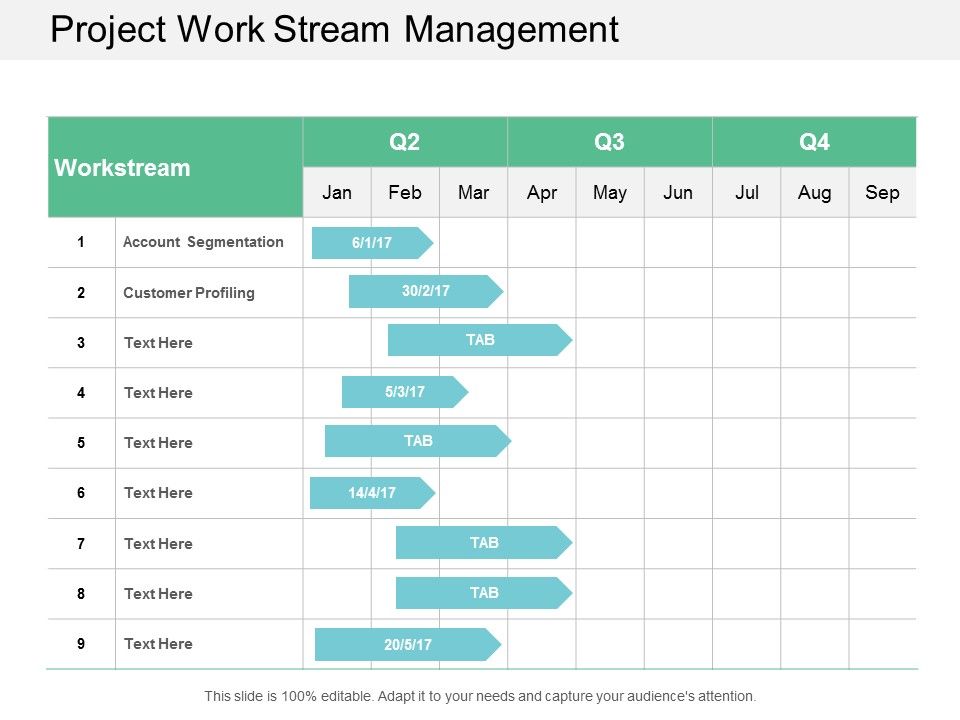Click Text Here label in row 9
960x720 pixels.
coord(158,644)
